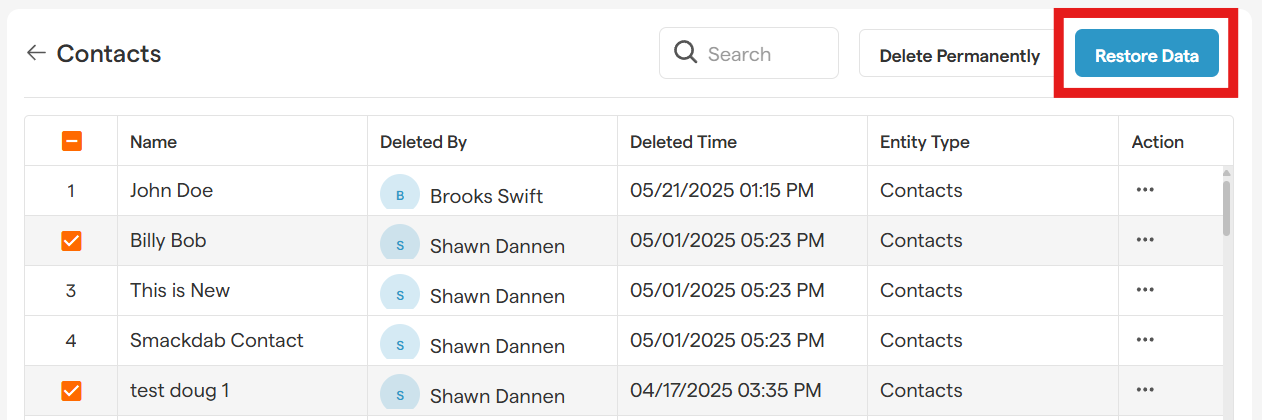The width and height of the screenshot is (1262, 420).
Task: Click the table vertical scrollbar thumb
Action: tap(1227, 207)
